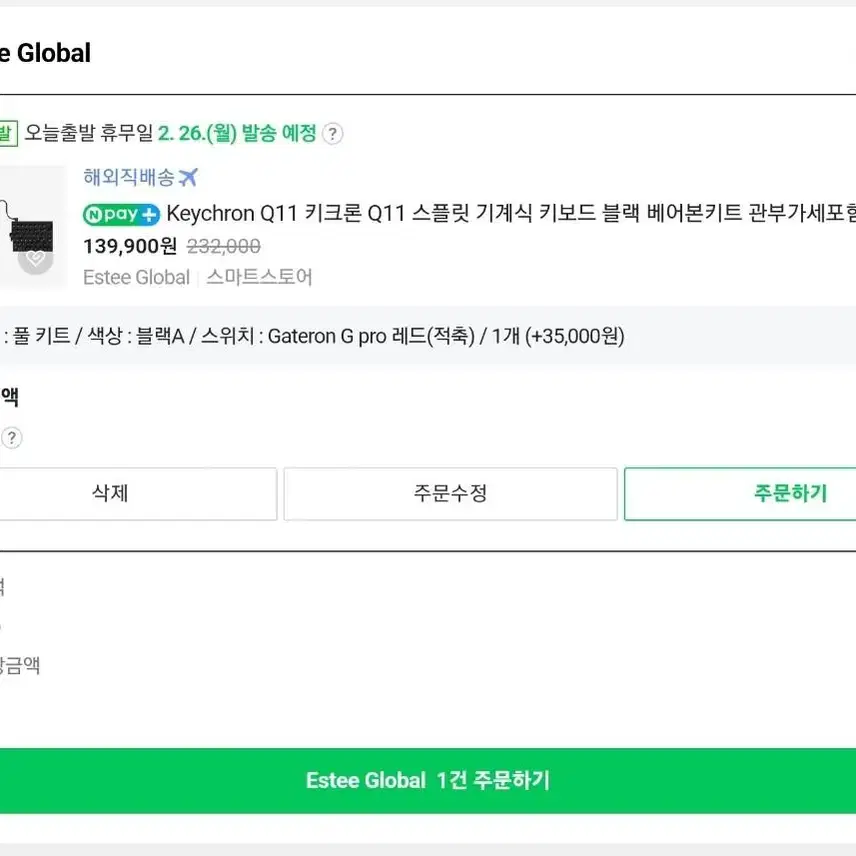This screenshot has height=856, width=856.
Task: Open the Keychron Q11 product title link
Action: coord(511,213)
